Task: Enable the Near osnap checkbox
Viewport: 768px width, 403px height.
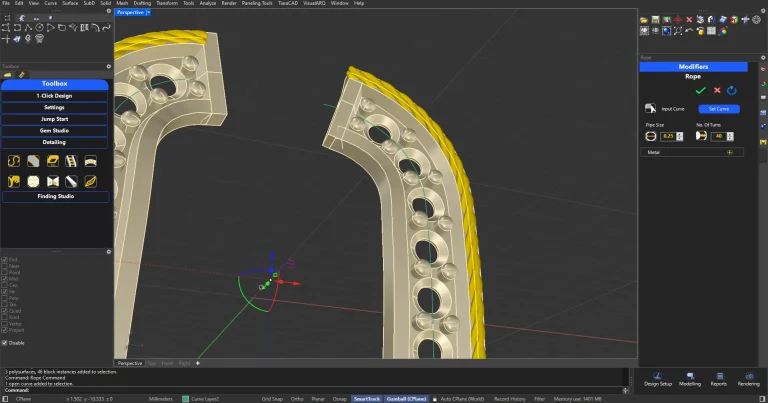Action: [x=5, y=266]
